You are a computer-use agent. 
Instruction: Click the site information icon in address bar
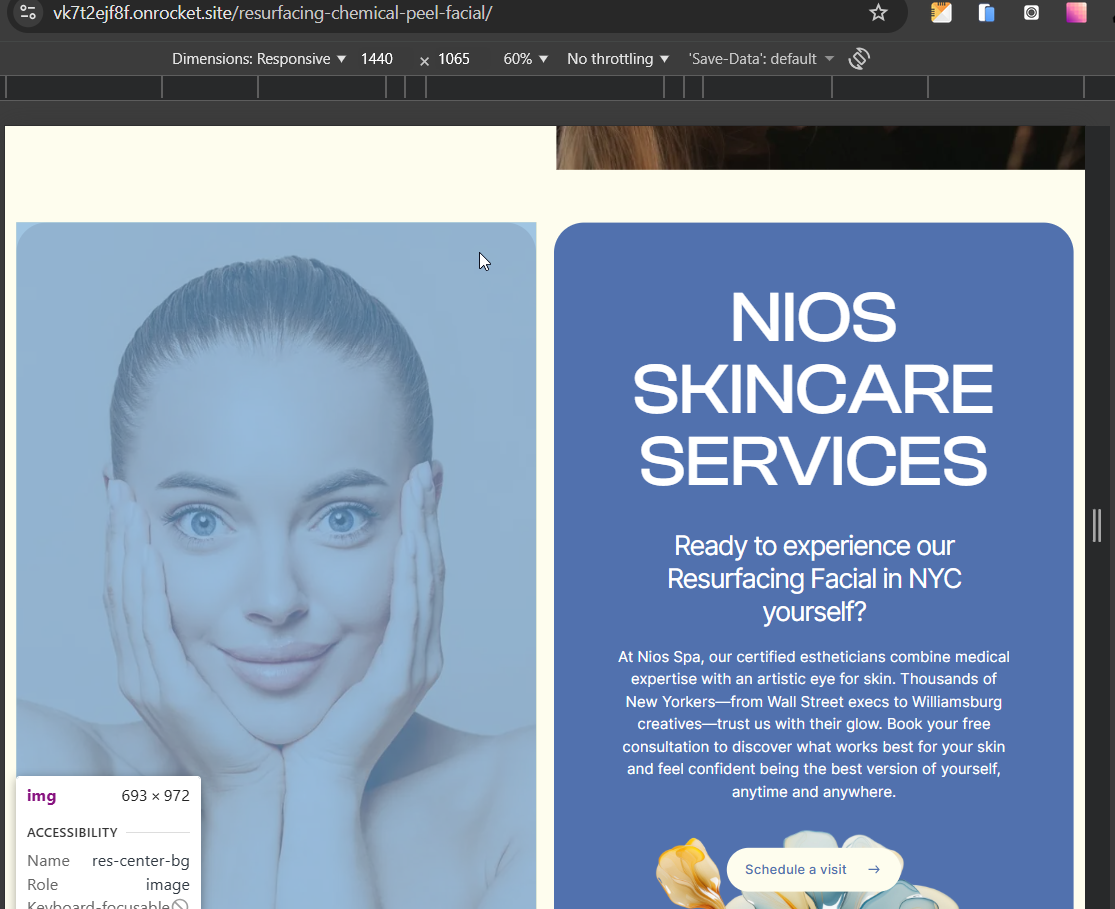[x=28, y=13]
